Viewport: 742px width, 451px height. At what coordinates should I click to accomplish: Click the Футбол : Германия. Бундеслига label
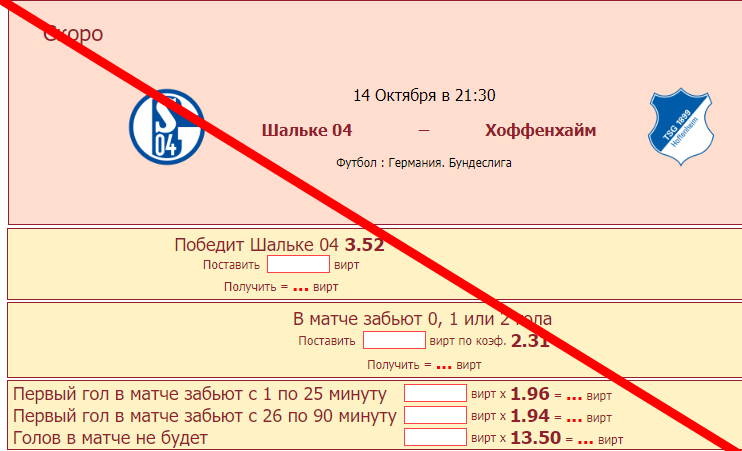point(424,163)
